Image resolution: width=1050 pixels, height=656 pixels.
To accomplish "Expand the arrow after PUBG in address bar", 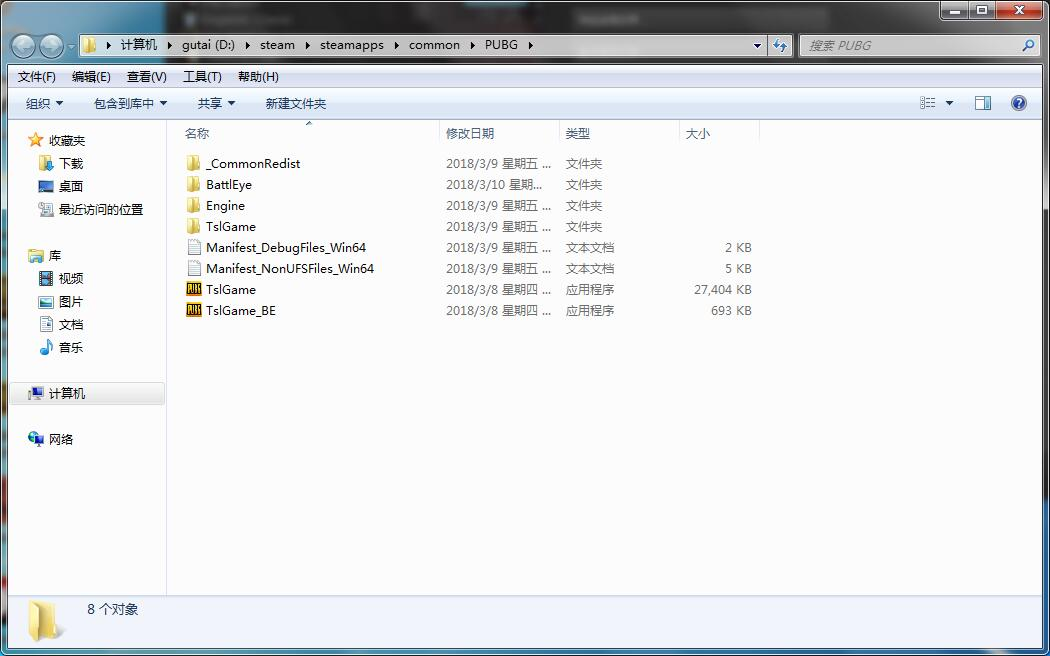I will 531,46.
